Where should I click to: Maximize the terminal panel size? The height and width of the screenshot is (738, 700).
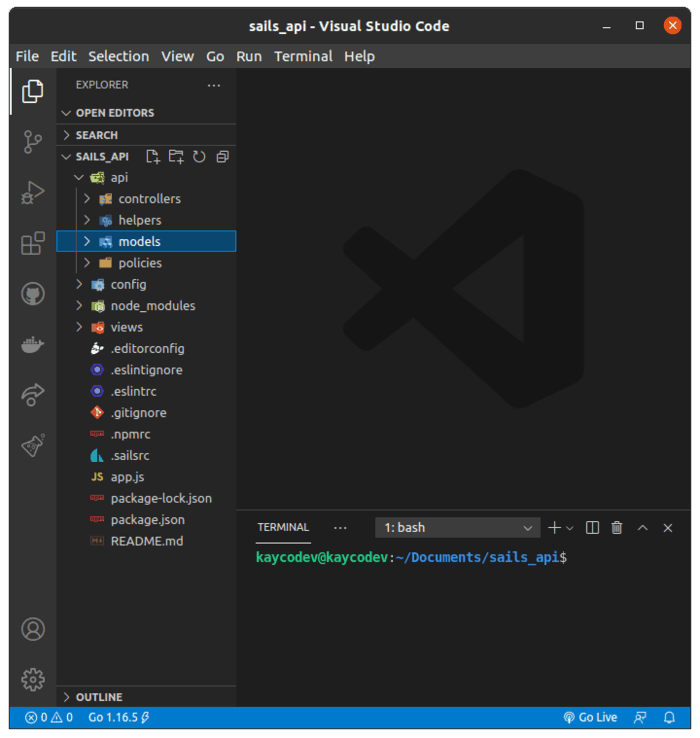coord(643,528)
